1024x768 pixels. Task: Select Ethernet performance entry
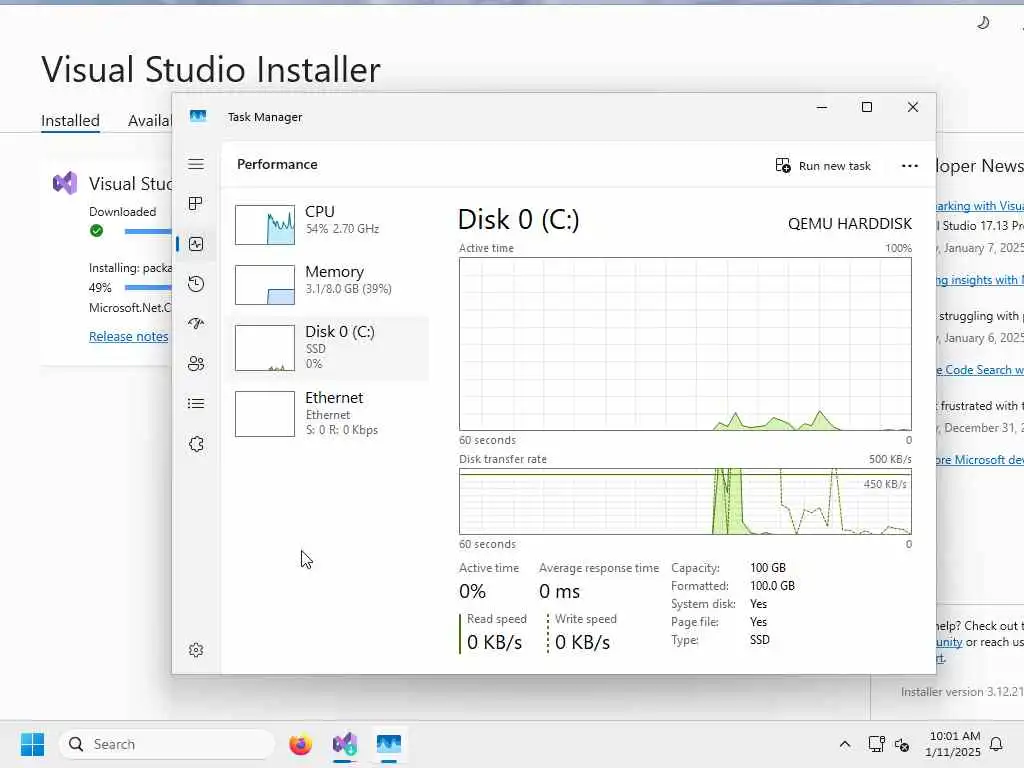click(327, 414)
